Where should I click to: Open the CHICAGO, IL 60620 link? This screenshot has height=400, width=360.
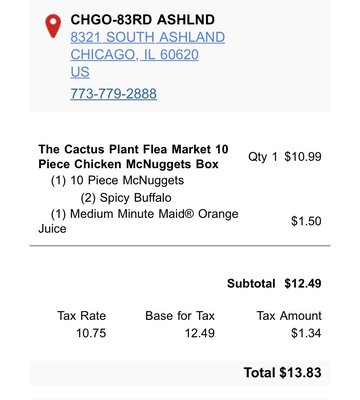pyautogui.click(x=134, y=54)
